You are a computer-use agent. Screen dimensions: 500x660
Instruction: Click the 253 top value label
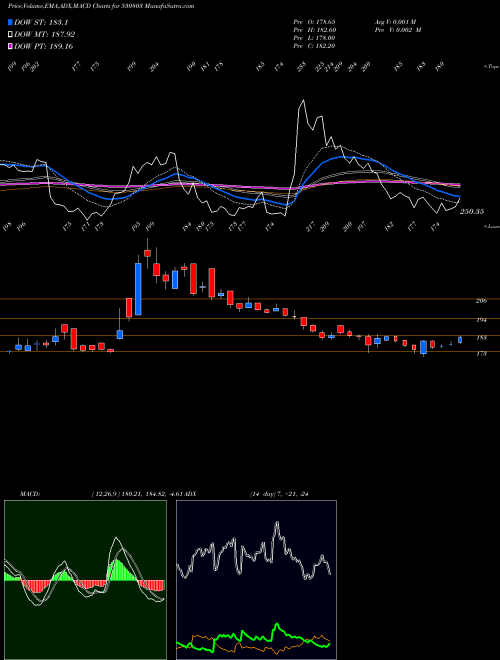point(301,67)
